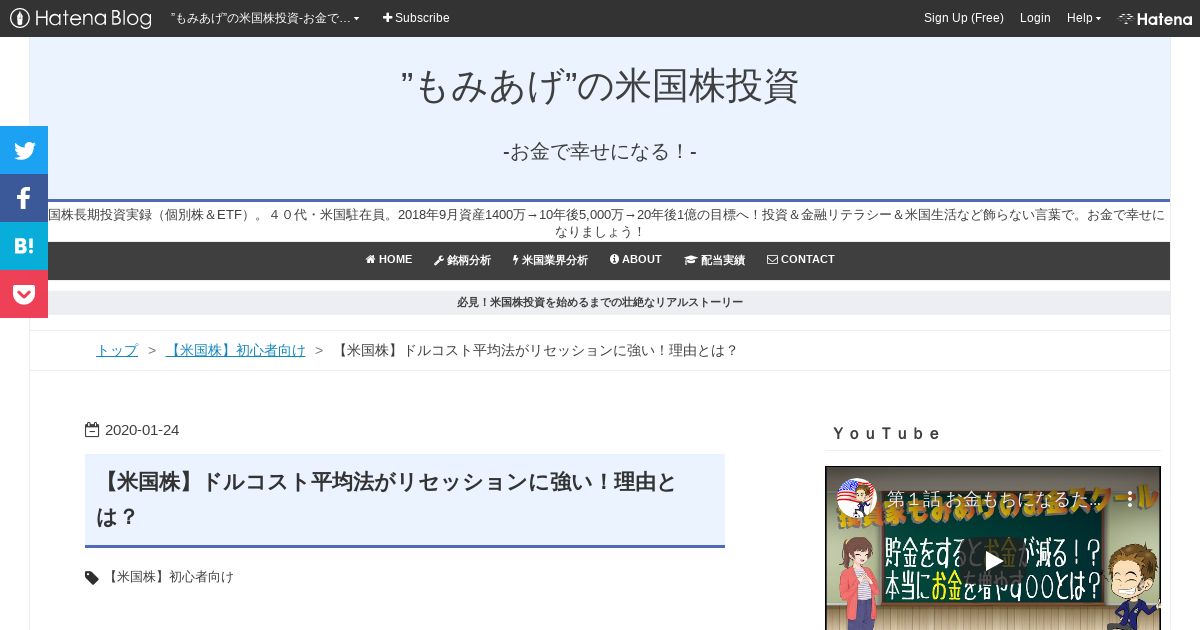Open the ABOUT menu item

(x=636, y=260)
